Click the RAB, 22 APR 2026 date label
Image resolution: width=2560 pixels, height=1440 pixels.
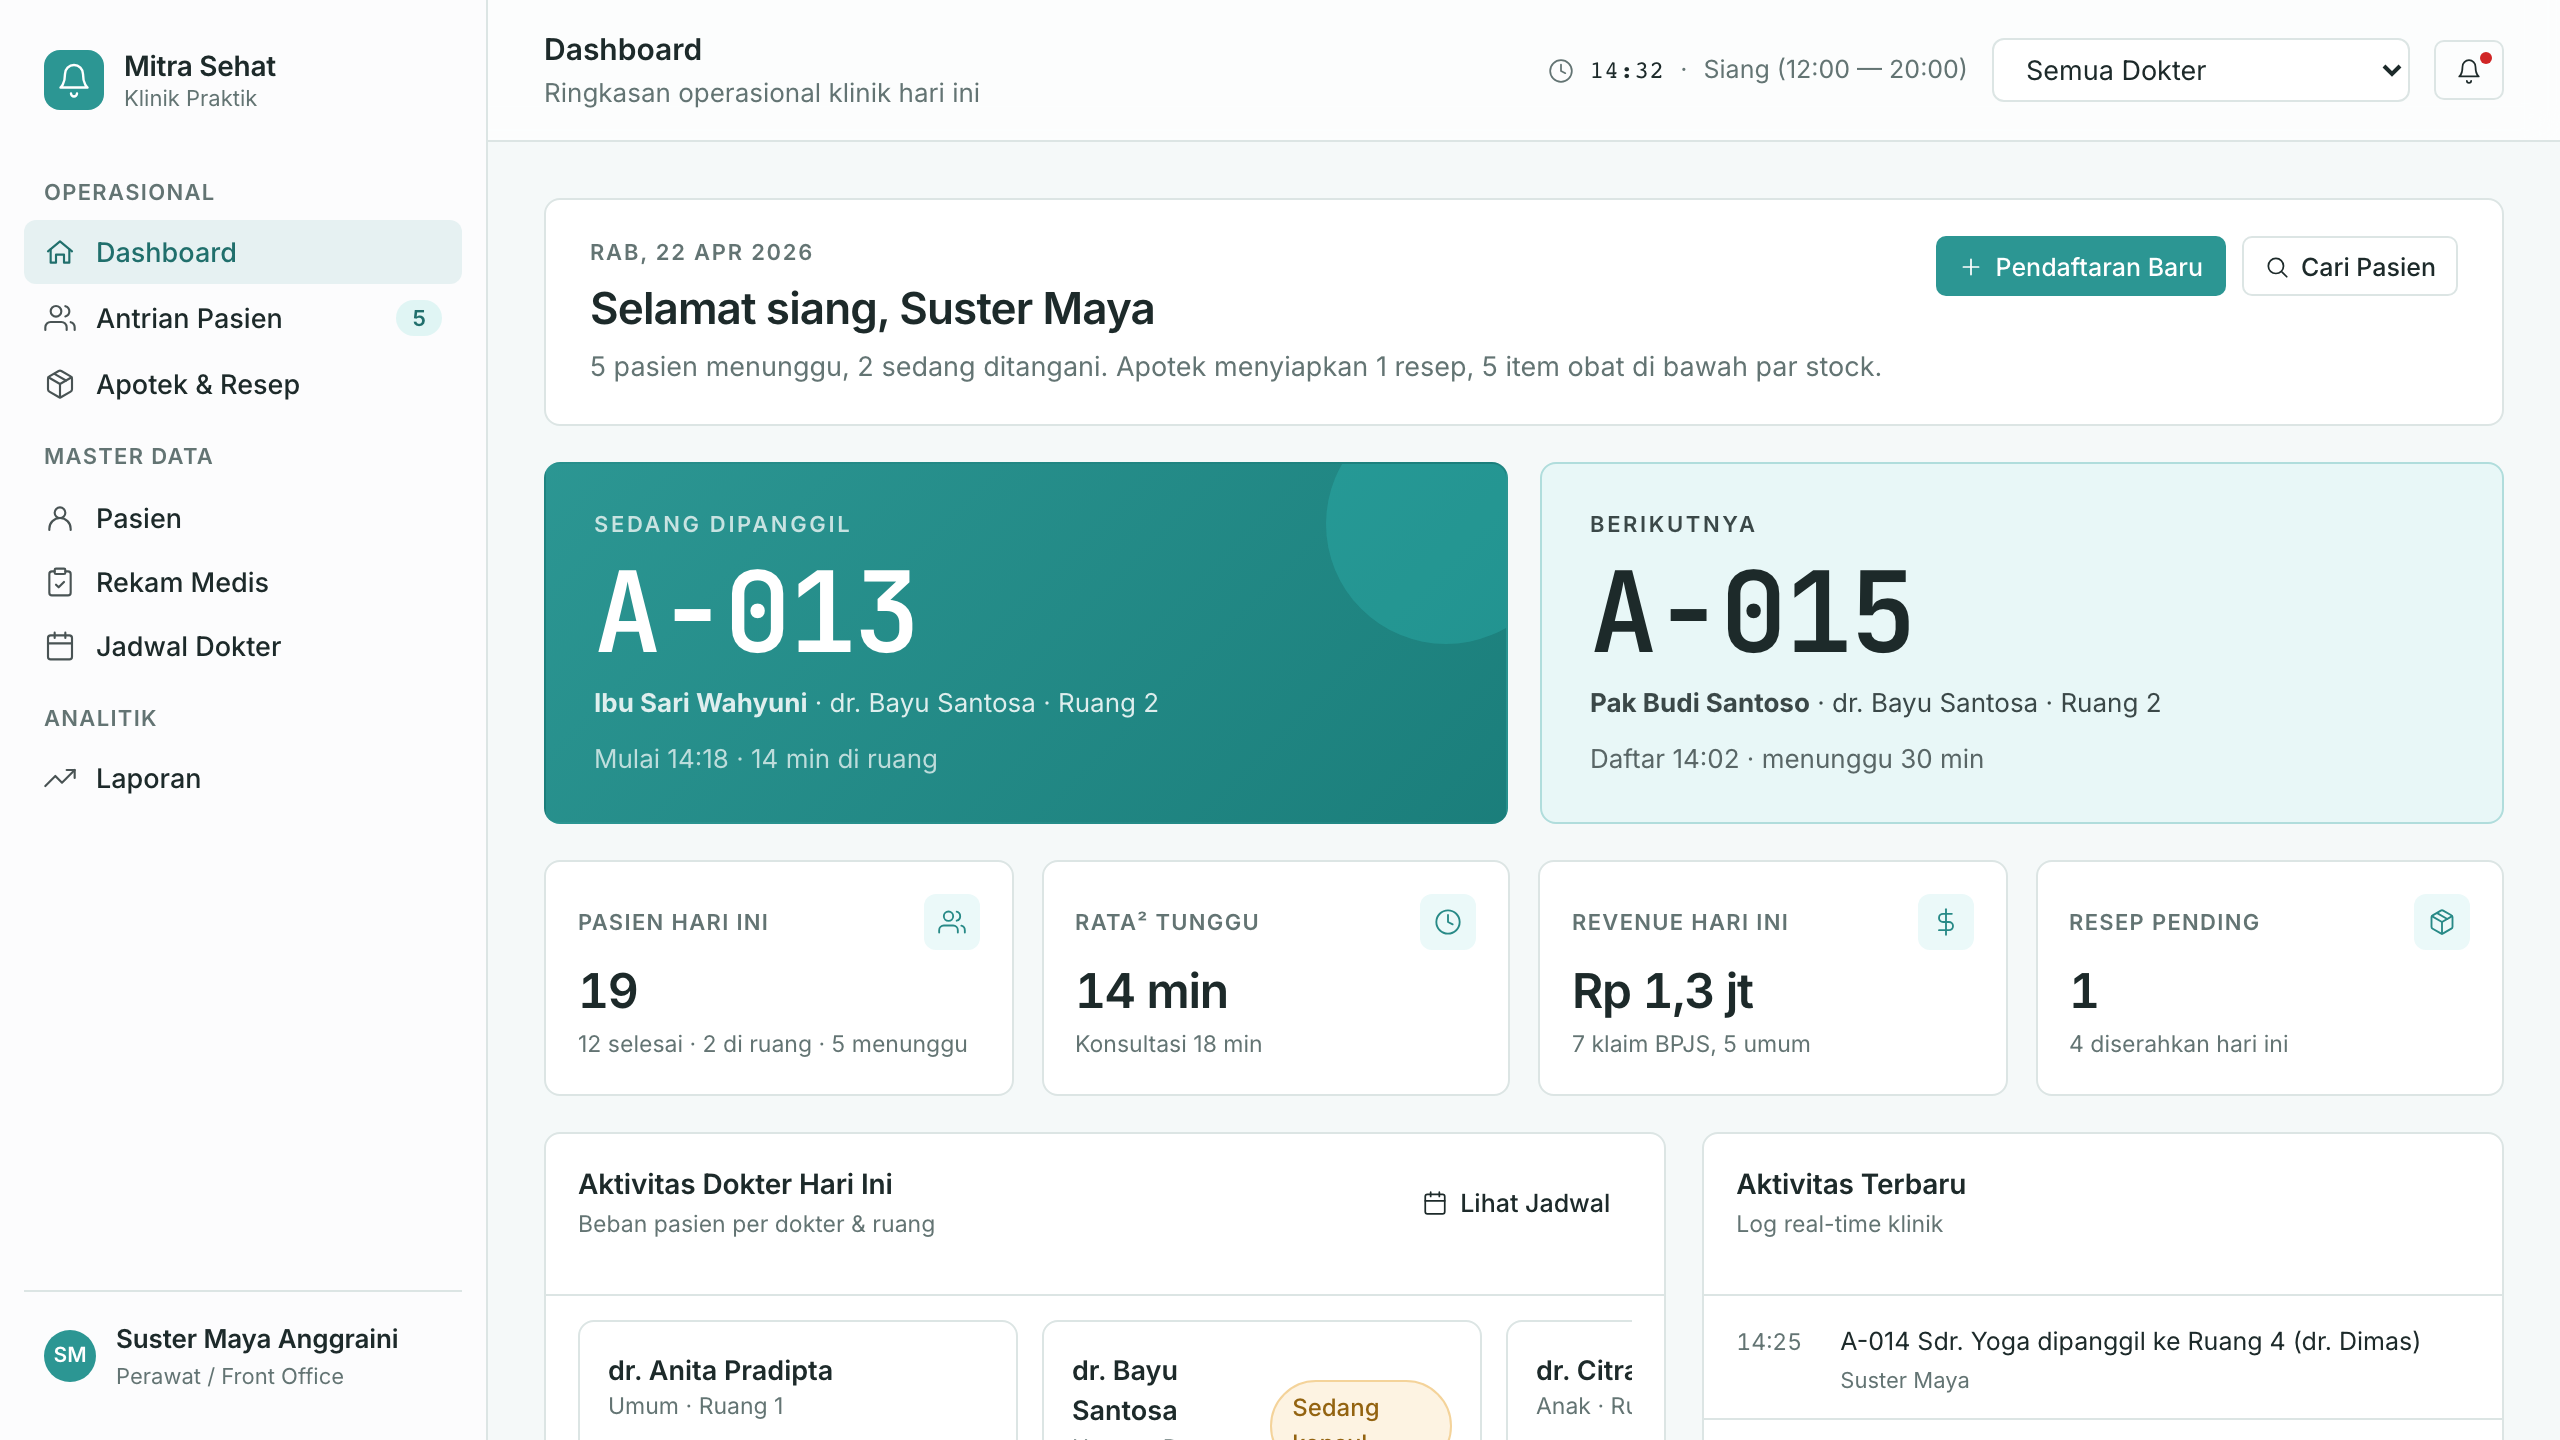[x=701, y=252]
